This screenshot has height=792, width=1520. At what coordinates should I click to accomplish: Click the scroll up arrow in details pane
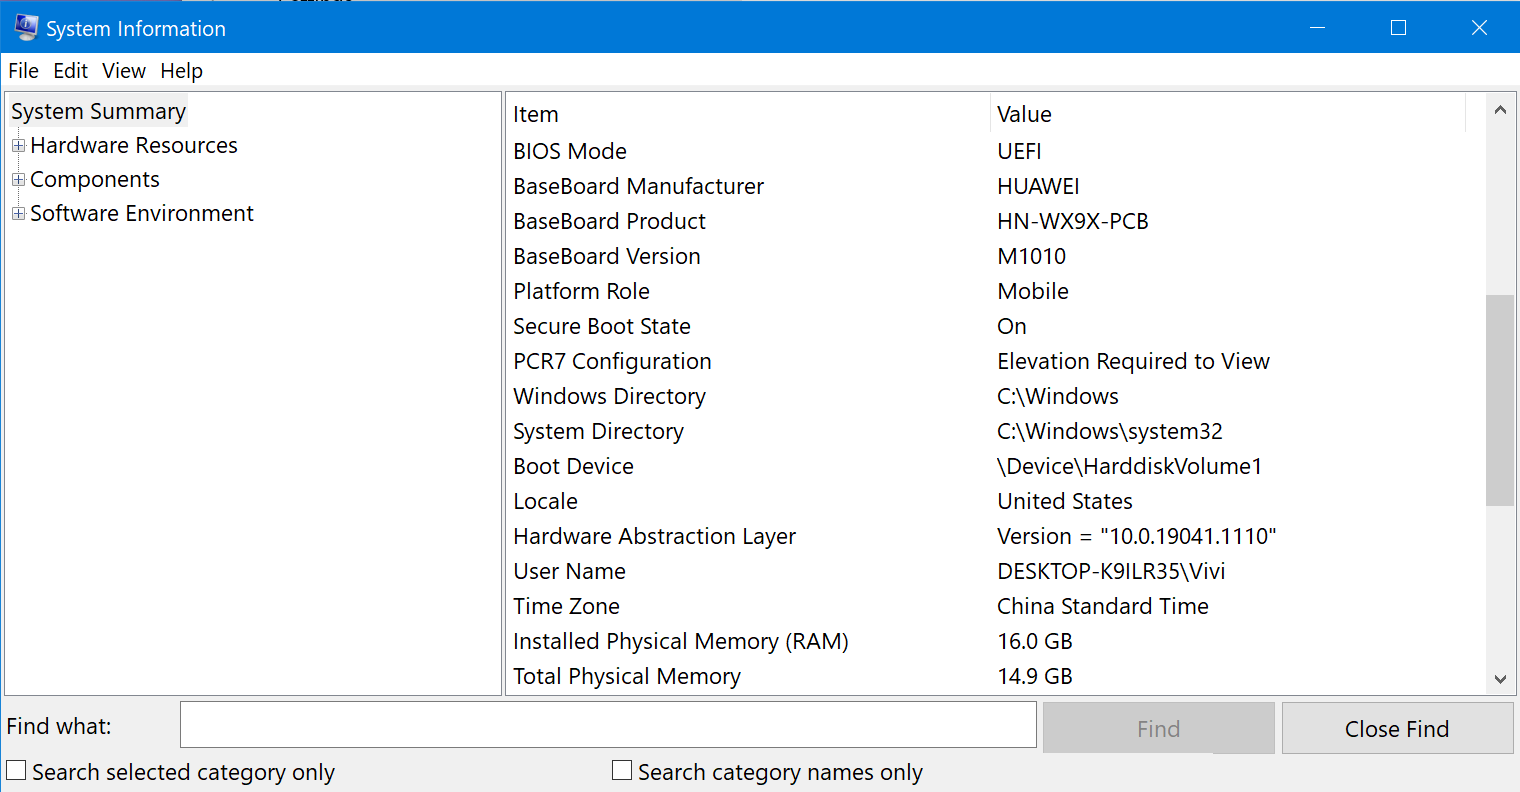pyautogui.click(x=1500, y=111)
